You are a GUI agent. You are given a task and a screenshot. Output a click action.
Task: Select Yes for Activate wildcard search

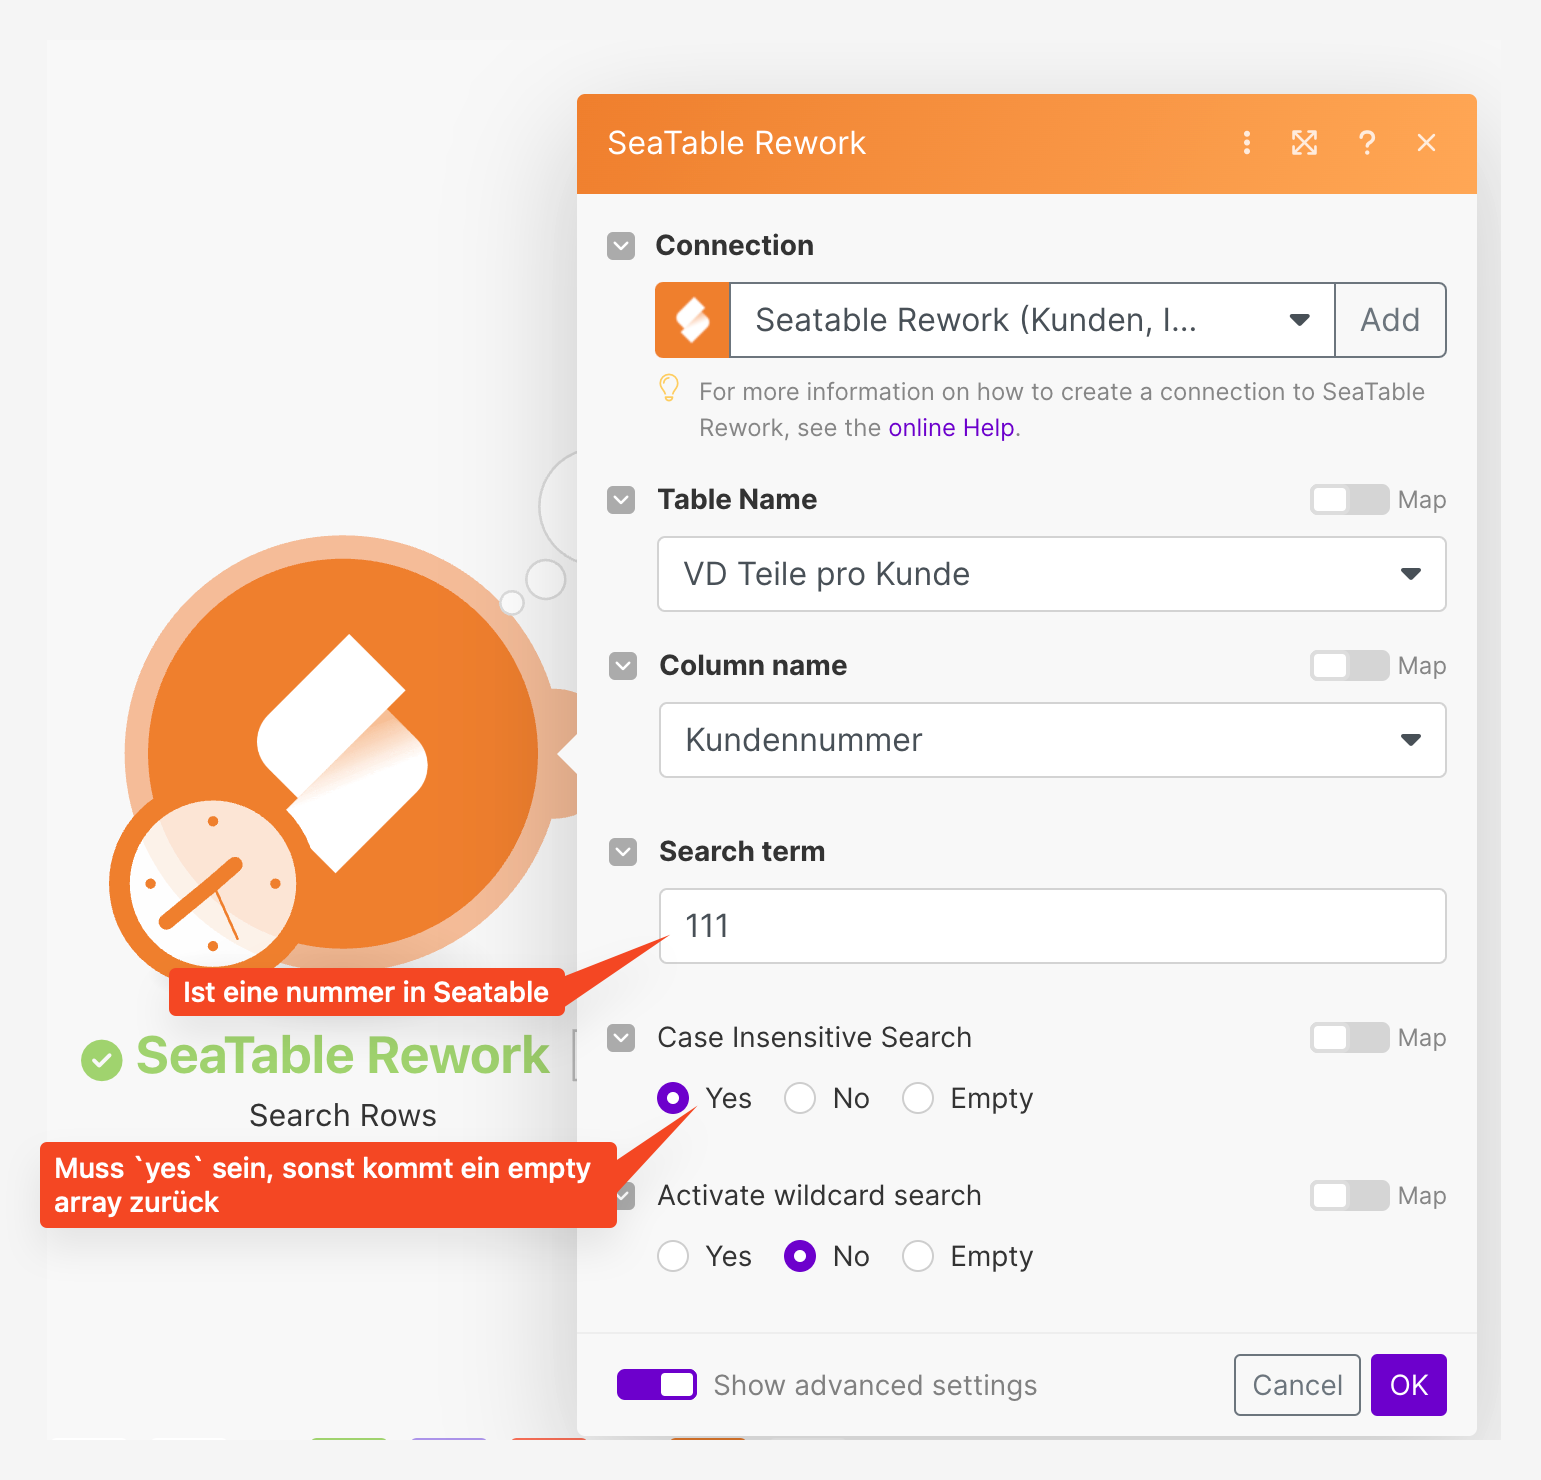coord(673,1256)
